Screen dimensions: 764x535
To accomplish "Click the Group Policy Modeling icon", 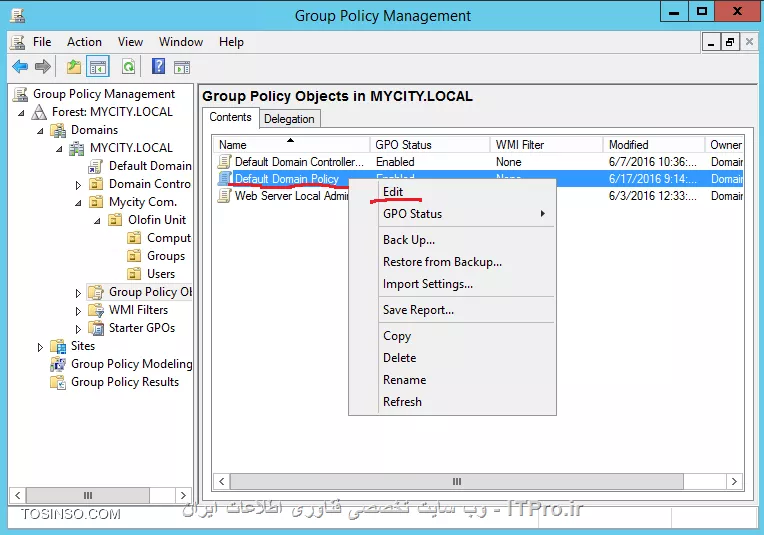I will point(58,364).
